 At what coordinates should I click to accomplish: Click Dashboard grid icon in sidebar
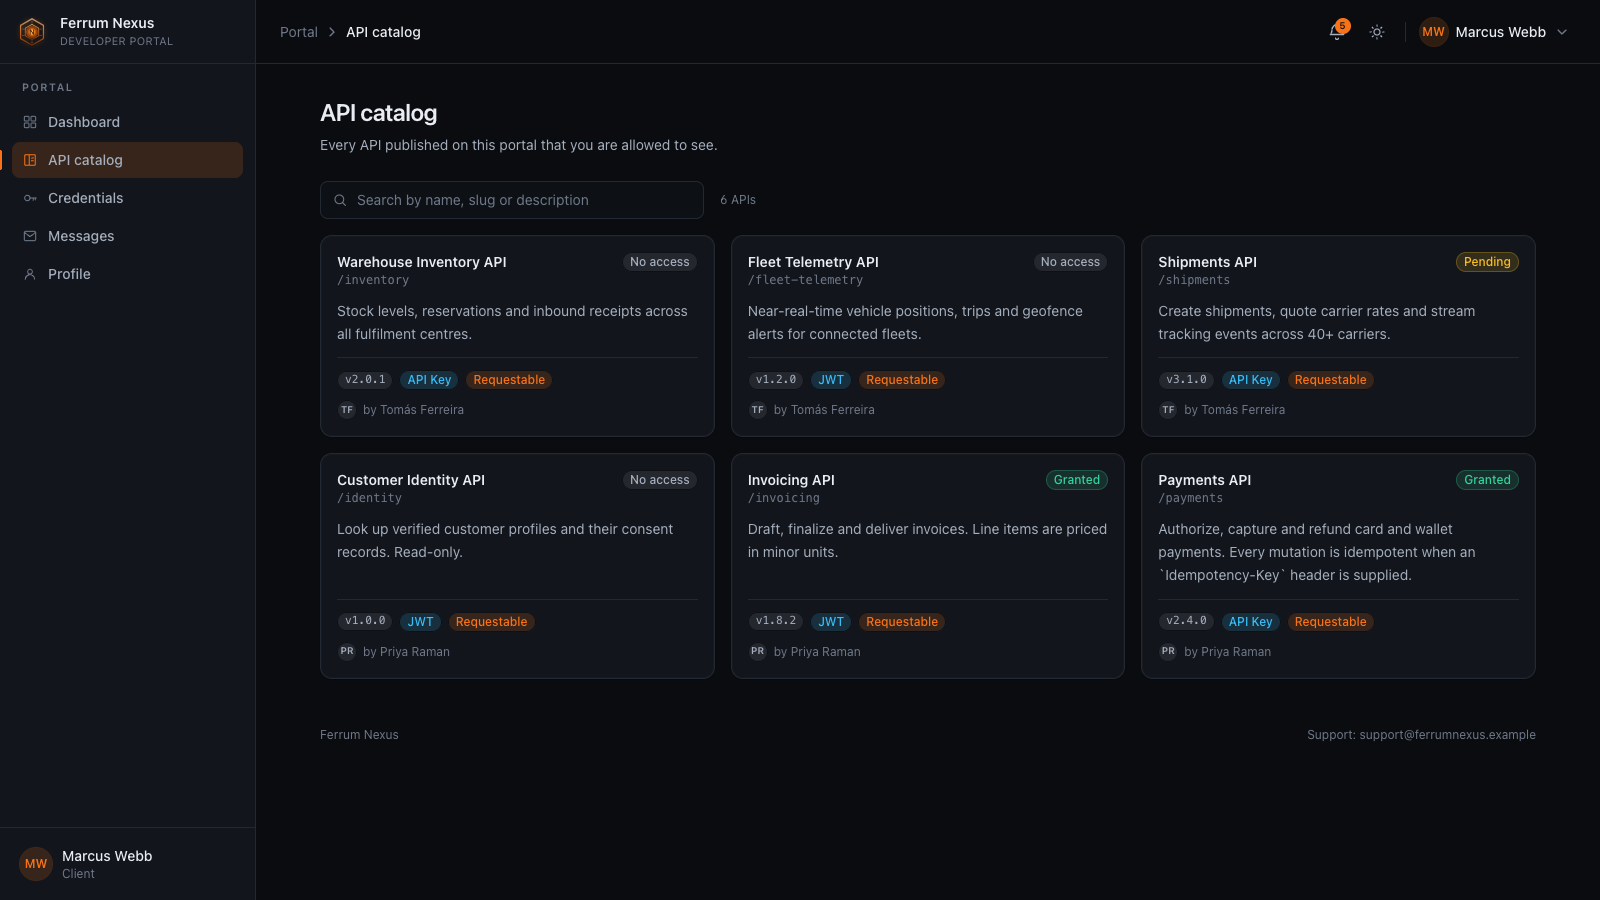point(30,122)
